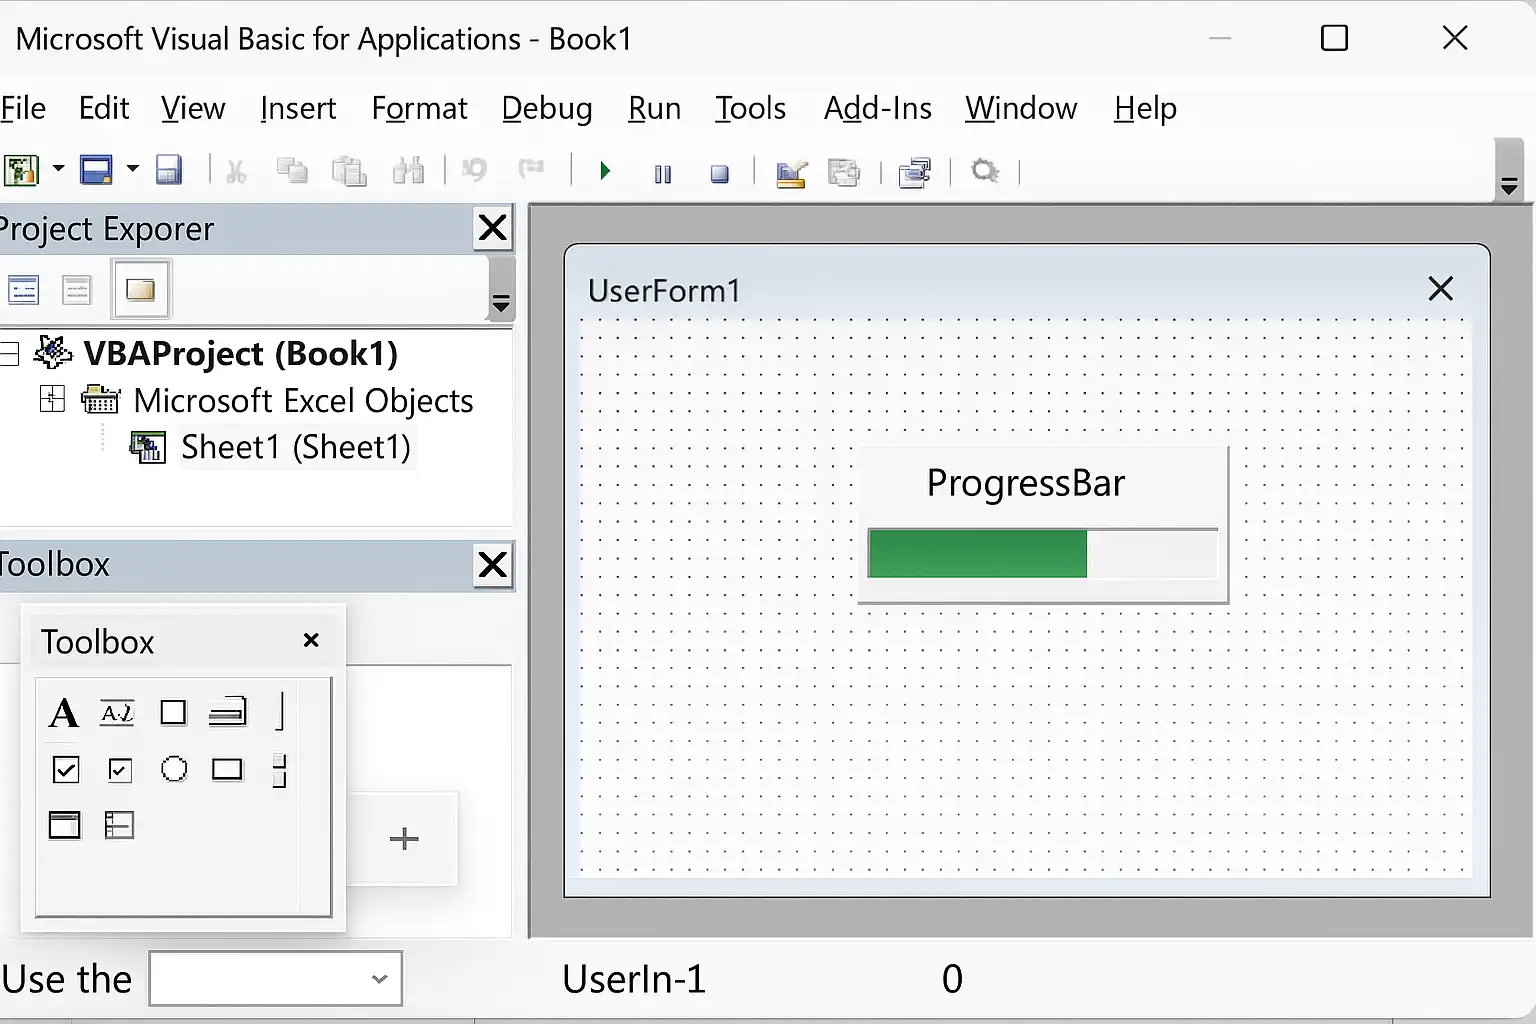Run the macro with green play icon

pyautogui.click(x=604, y=172)
